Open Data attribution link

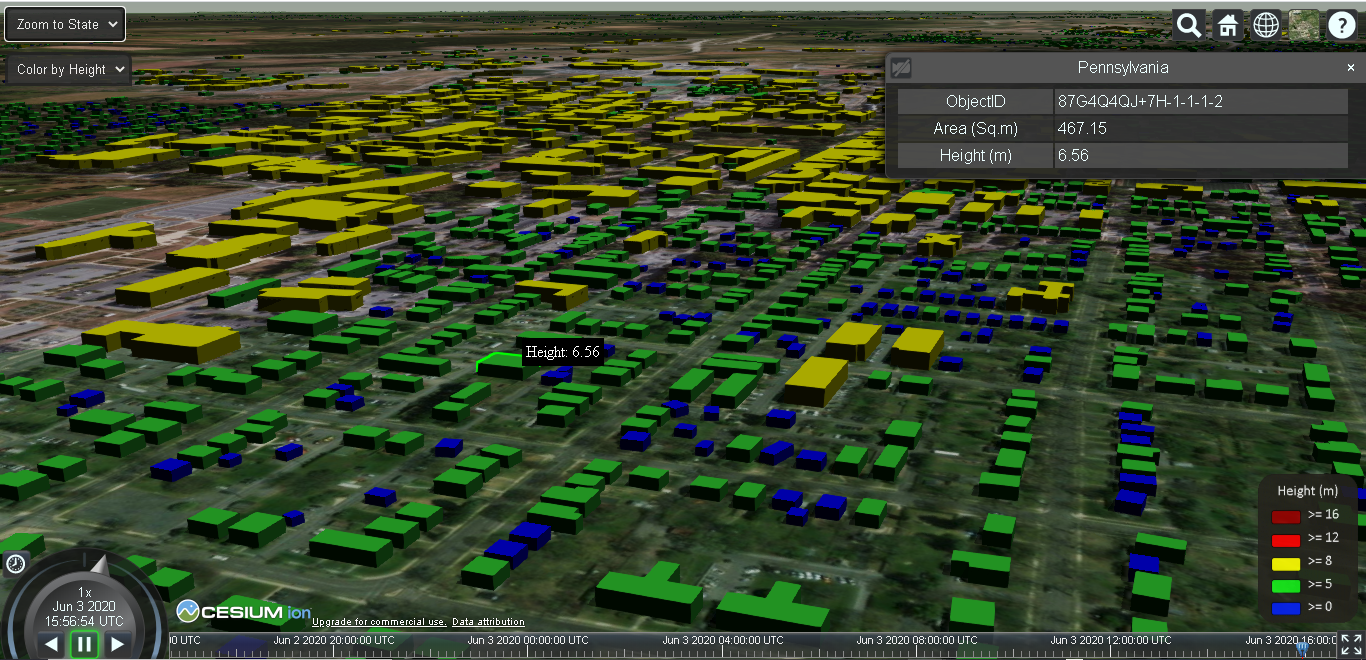[488, 622]
